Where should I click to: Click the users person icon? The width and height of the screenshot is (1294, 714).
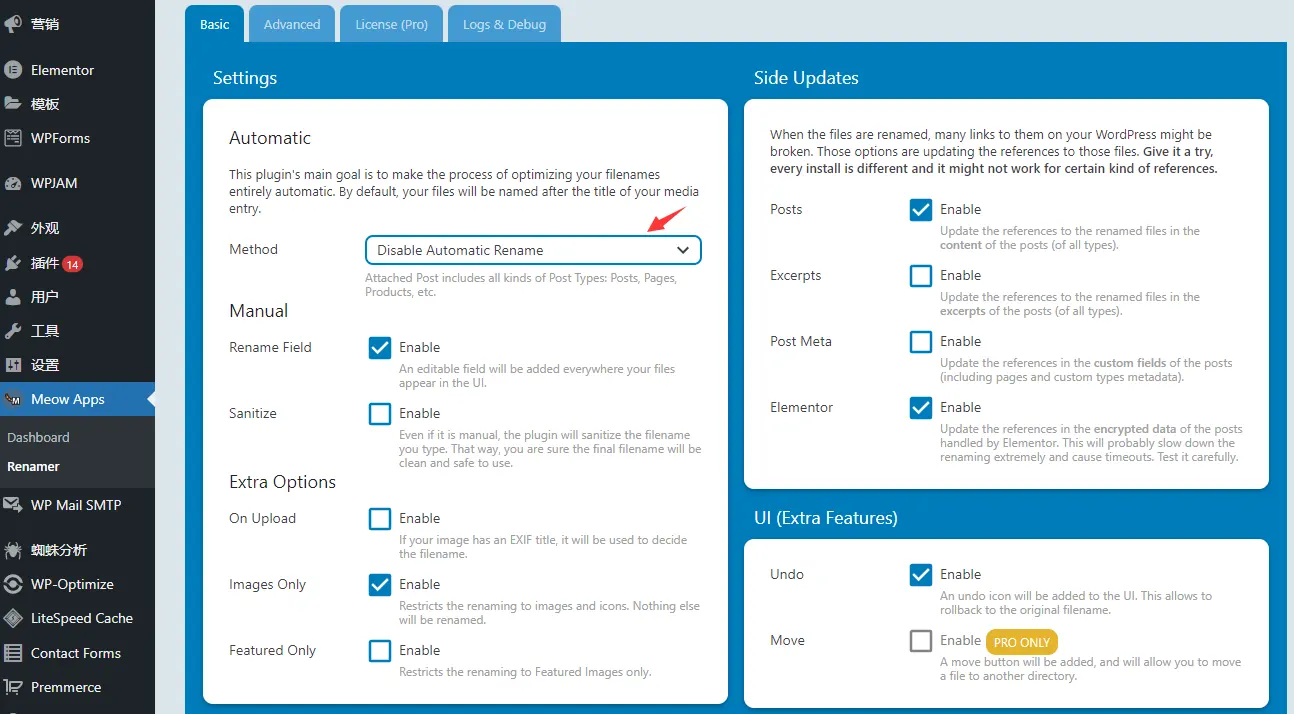point(13,297)
